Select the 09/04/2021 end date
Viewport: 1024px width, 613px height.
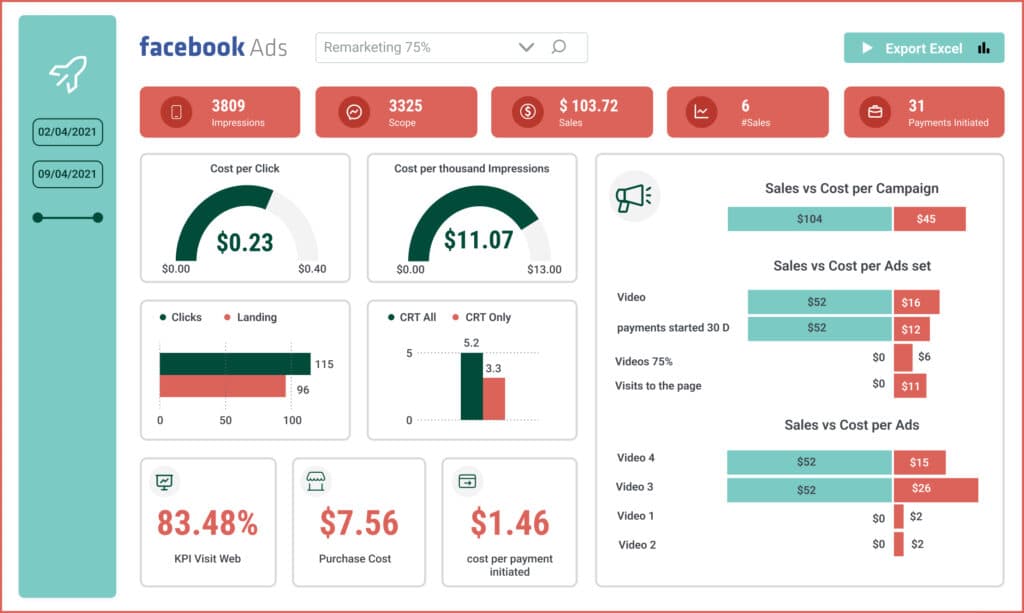[67, 174]
